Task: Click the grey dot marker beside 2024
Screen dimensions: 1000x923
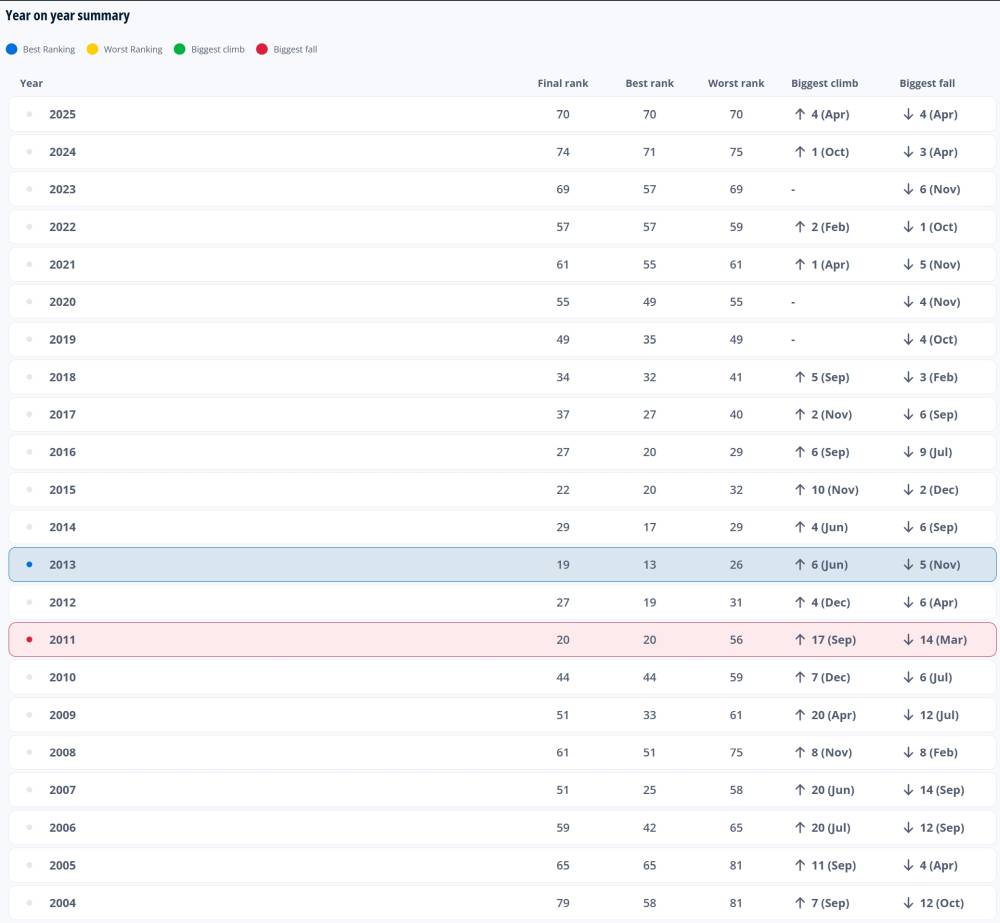Action: click(29, 152)
